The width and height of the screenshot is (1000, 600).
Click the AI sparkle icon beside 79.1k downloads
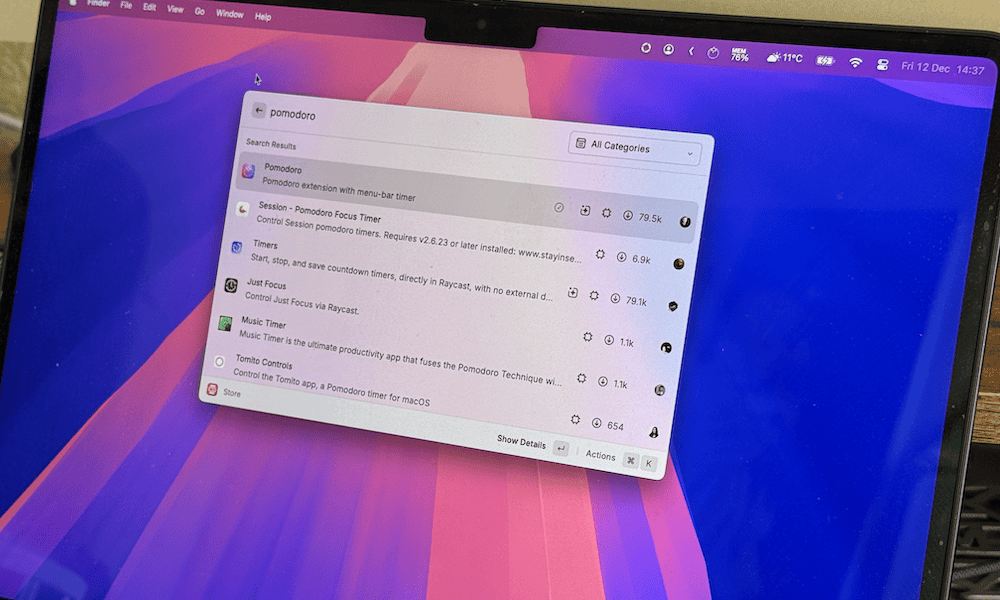pyautogui.click(x=573, y=293)
